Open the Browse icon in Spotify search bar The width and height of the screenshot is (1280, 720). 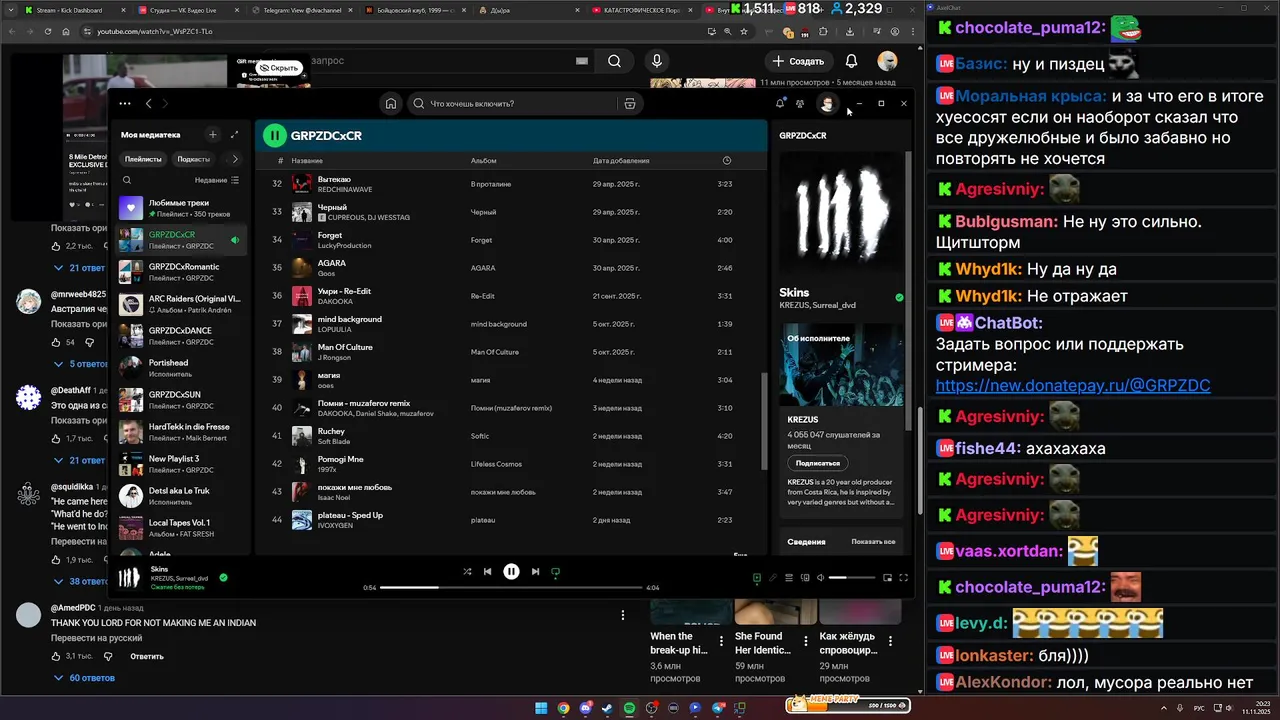point(629,103)
